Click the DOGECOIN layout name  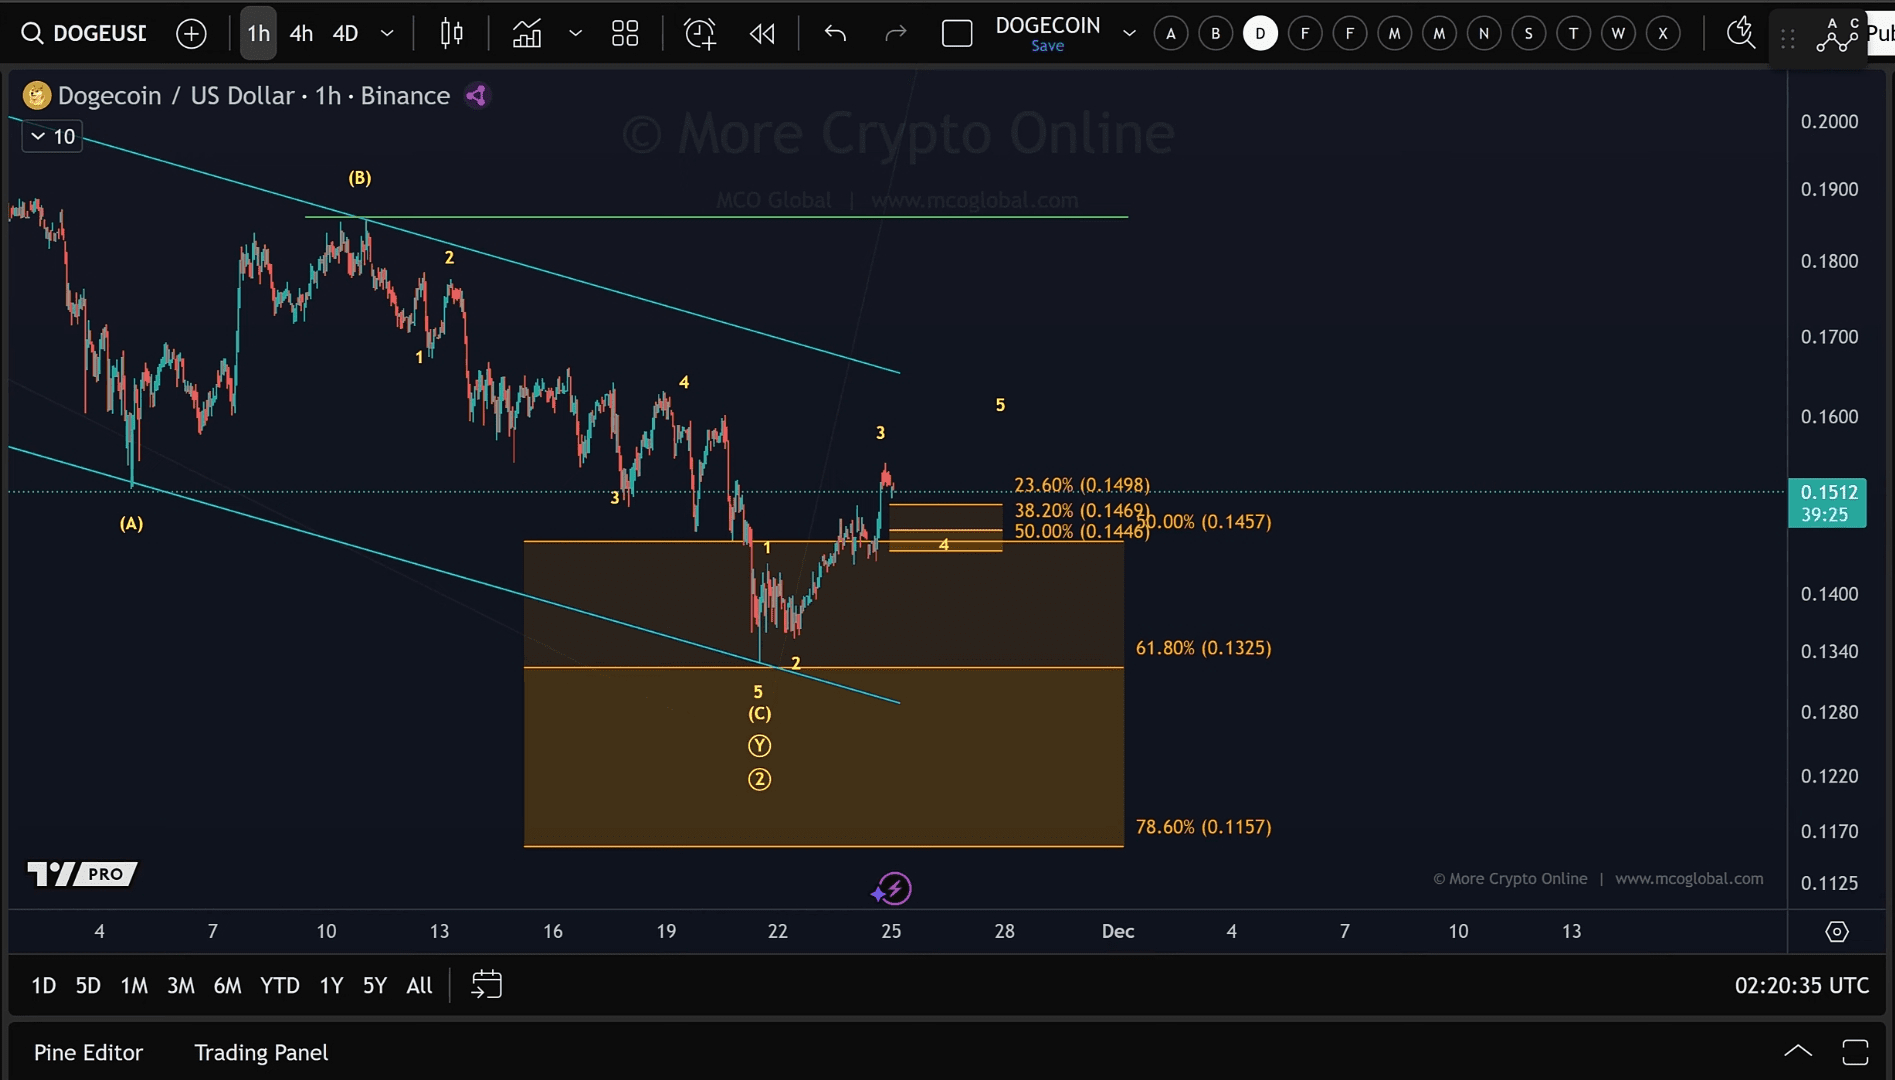point(1047,25)
